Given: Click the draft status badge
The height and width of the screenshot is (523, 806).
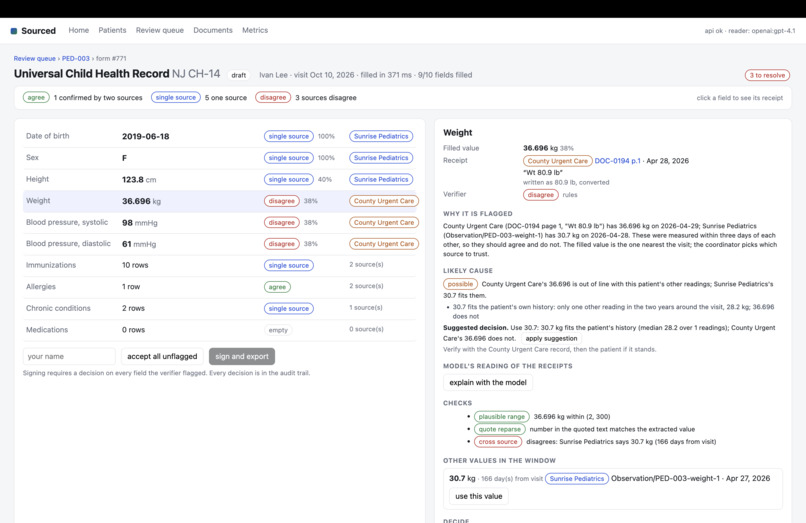Looking at the screenshot, I should coord(239,75).
